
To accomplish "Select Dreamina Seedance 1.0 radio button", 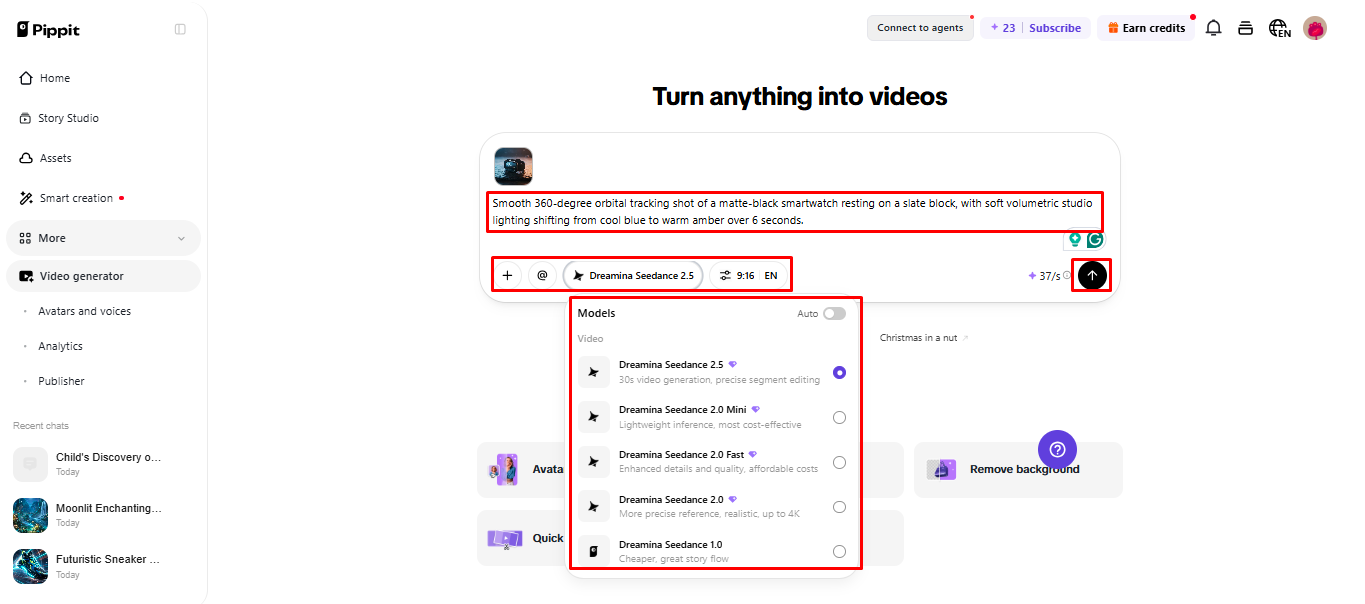I will [x=839, y=552].
